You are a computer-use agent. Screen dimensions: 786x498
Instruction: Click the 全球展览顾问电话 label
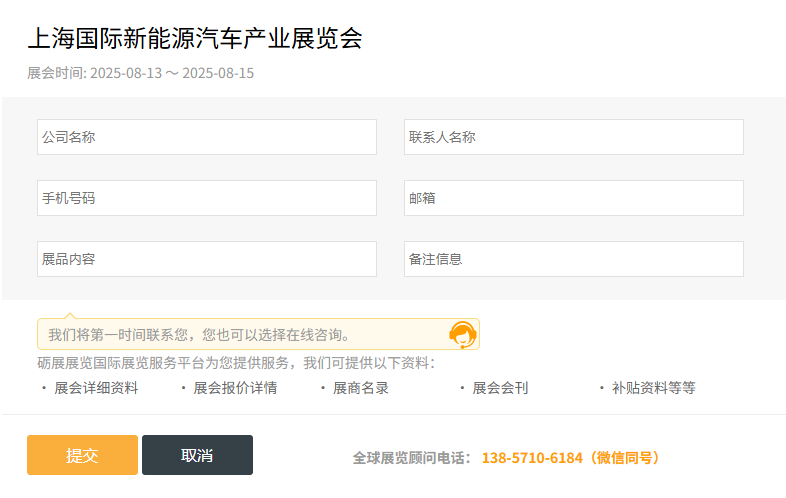[411, 458]
